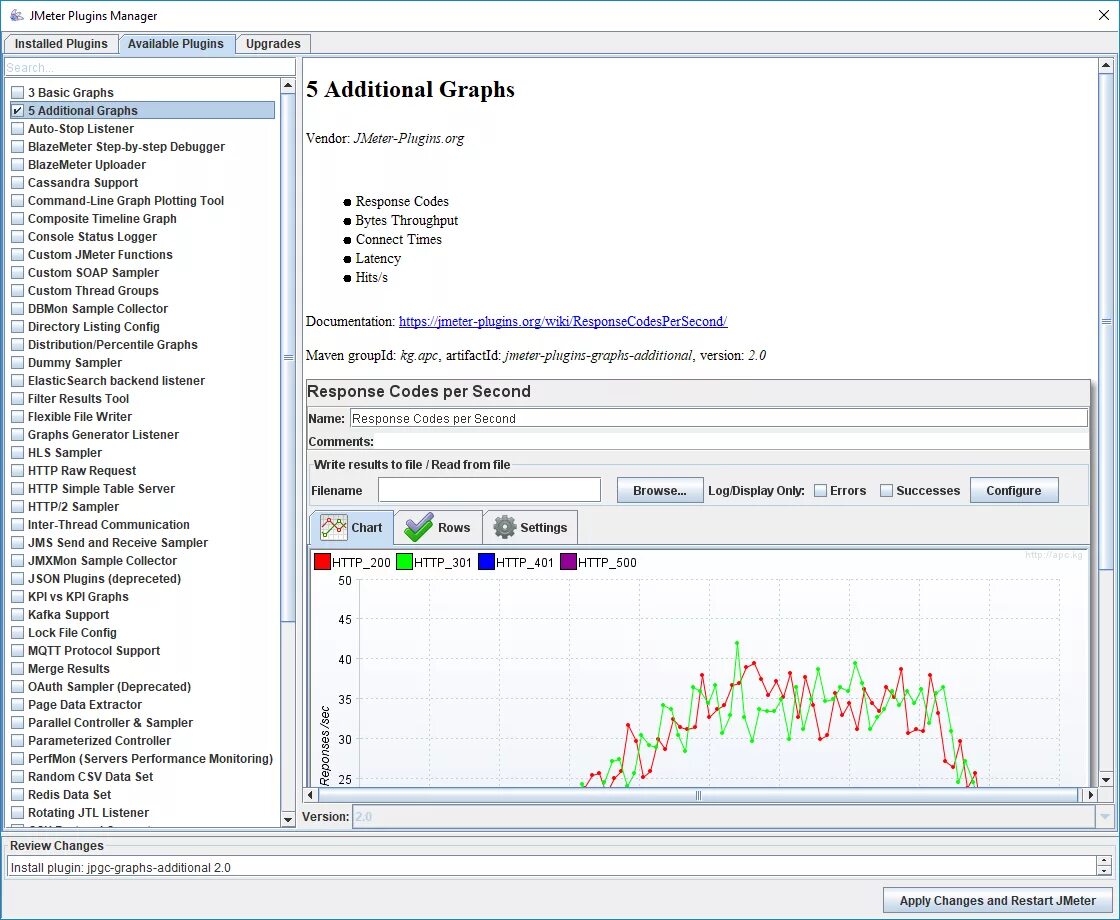Select Cassandra Support in plugin list

(83, 183)
